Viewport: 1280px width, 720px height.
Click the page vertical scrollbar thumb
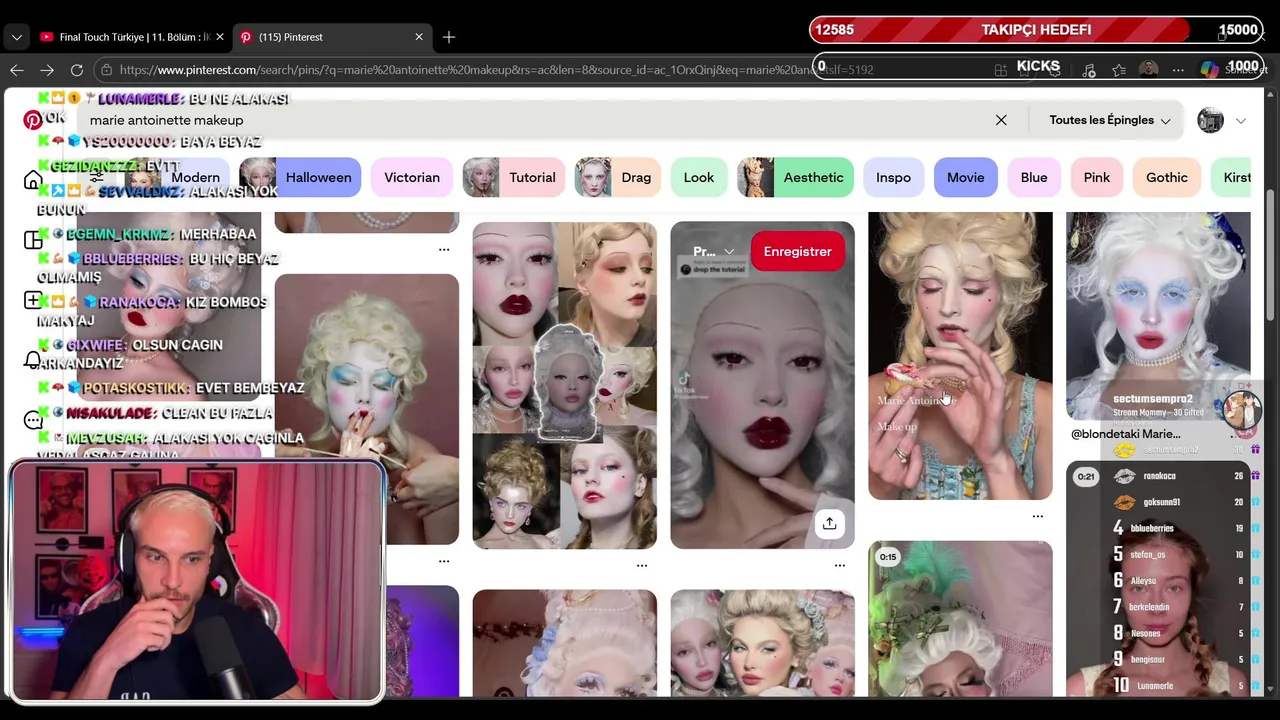[x=1270, y=255]
